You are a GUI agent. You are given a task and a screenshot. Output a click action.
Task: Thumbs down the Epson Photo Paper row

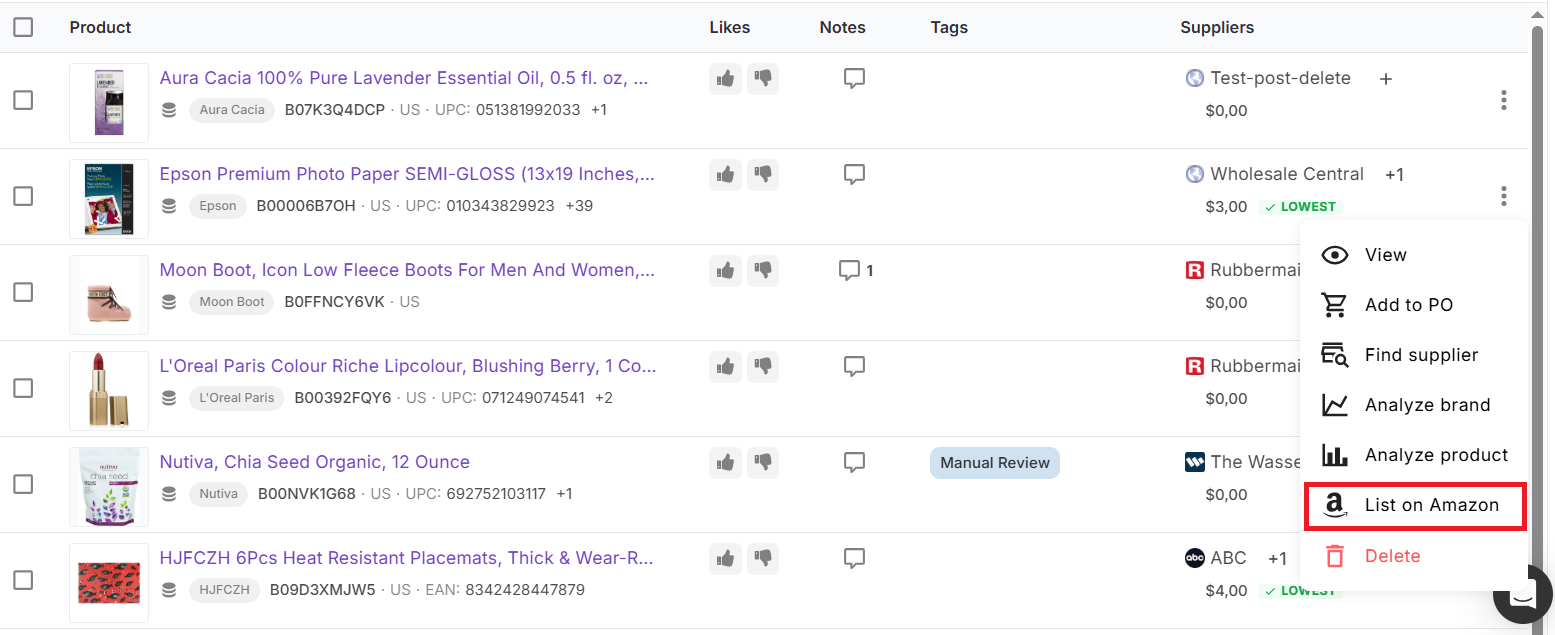point(763,175)
